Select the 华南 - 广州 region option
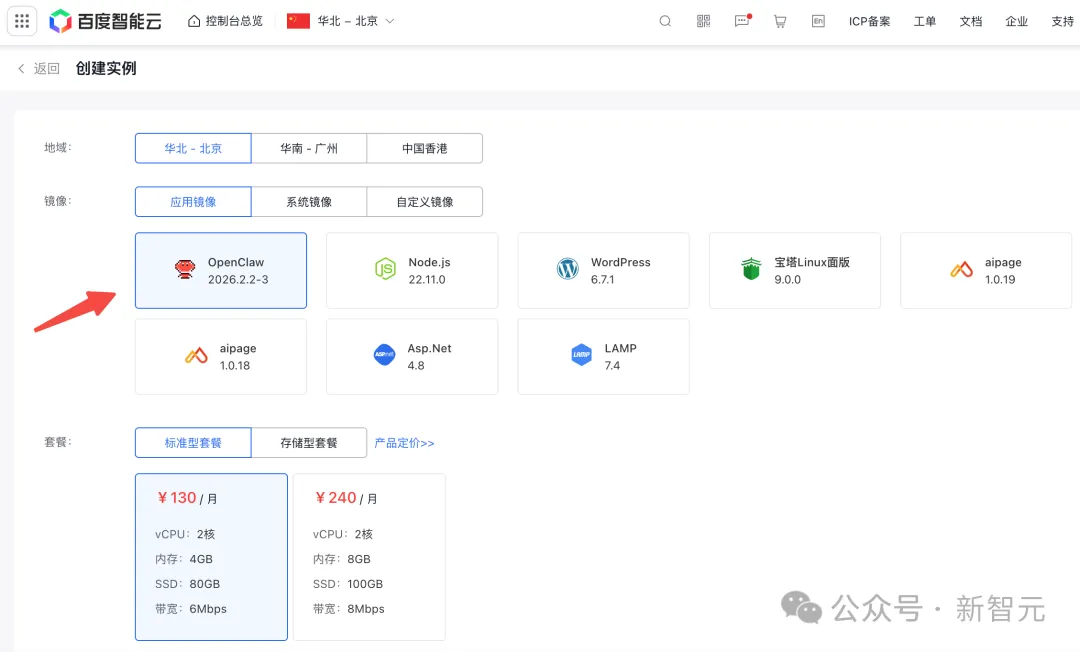1080x652 pixels. point(309,148)
